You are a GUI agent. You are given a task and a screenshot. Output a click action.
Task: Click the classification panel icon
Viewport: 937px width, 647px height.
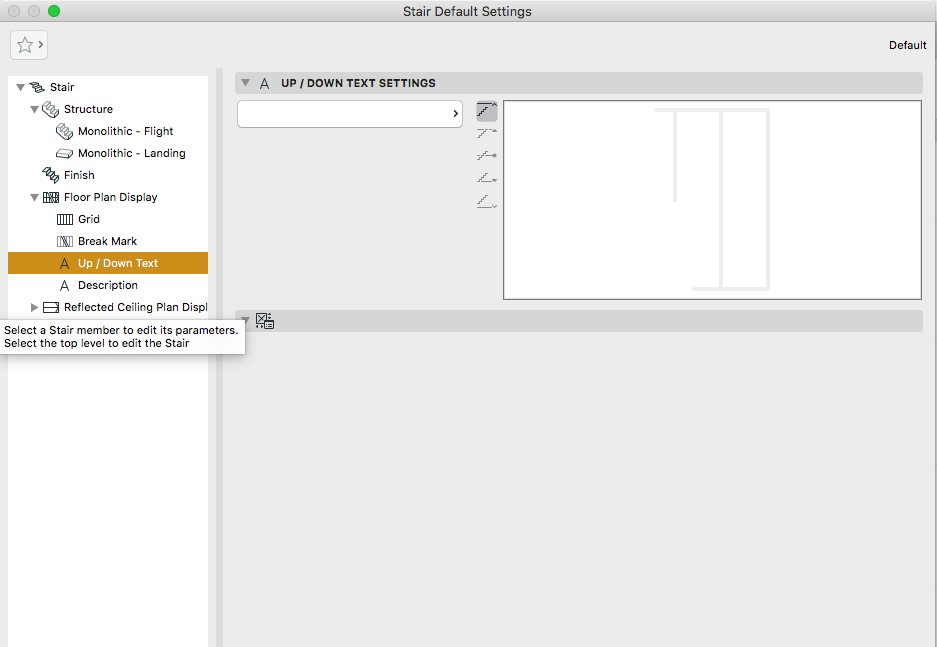(265, 321)
